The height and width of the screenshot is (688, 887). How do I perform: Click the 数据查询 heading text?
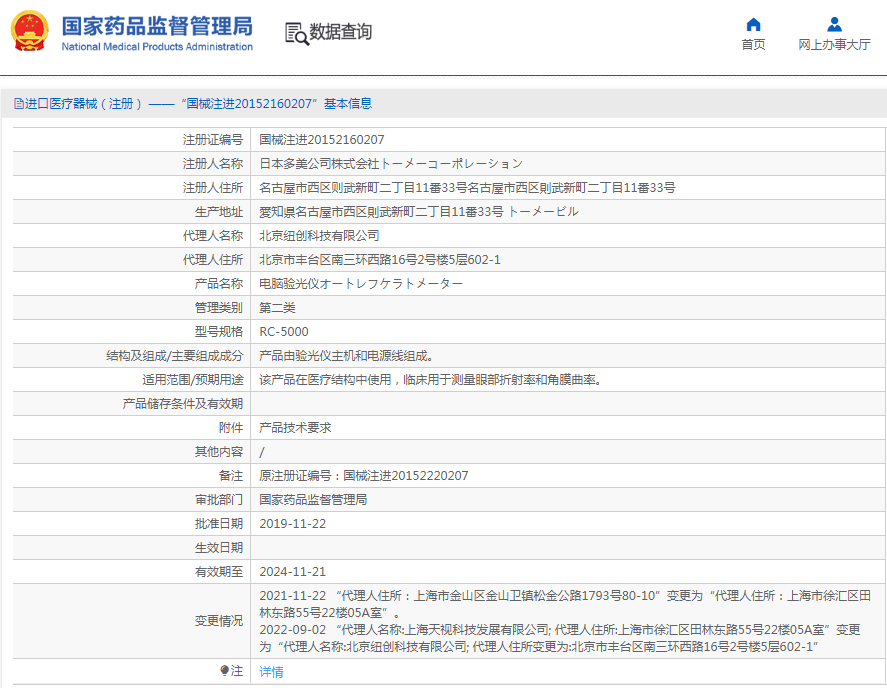(x=340, y=32)
